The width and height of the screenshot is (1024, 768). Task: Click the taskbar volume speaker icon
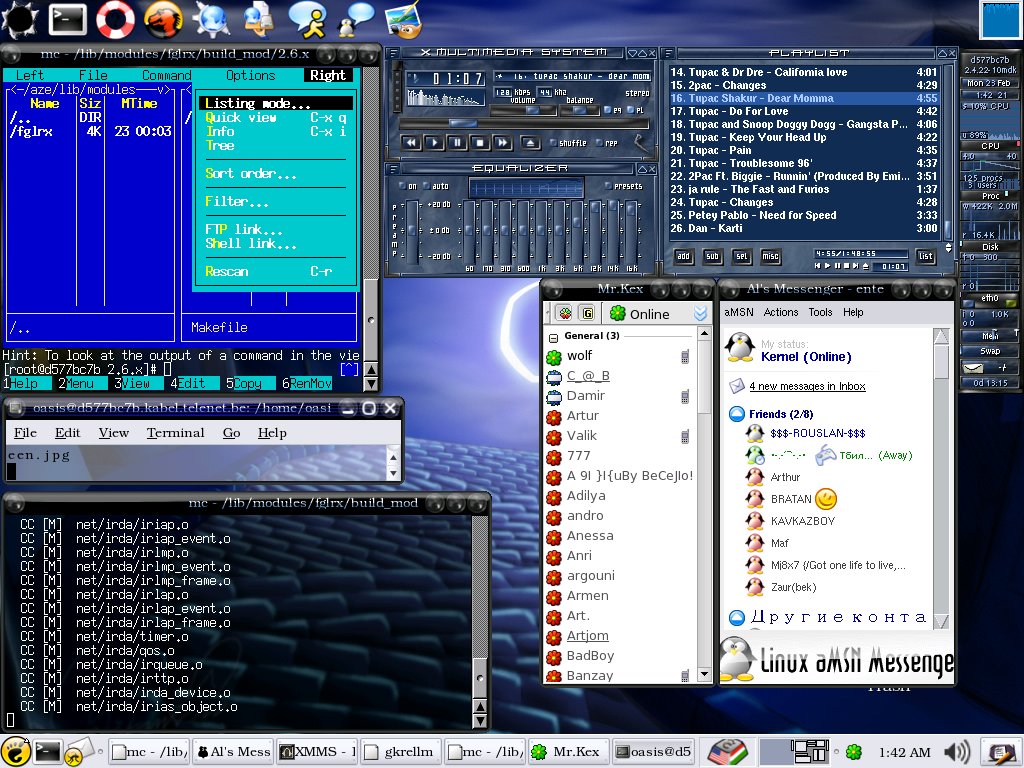pyautogui.click(x=957, y=752)
